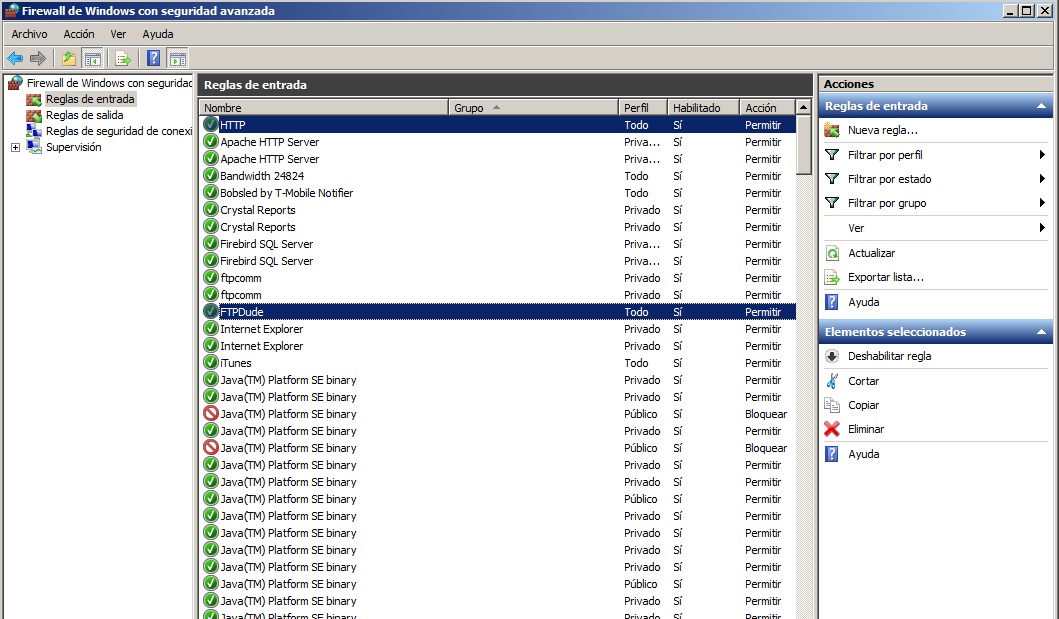
Task: Select Reglas de entrada in the tree
Action: click(90, 99)
